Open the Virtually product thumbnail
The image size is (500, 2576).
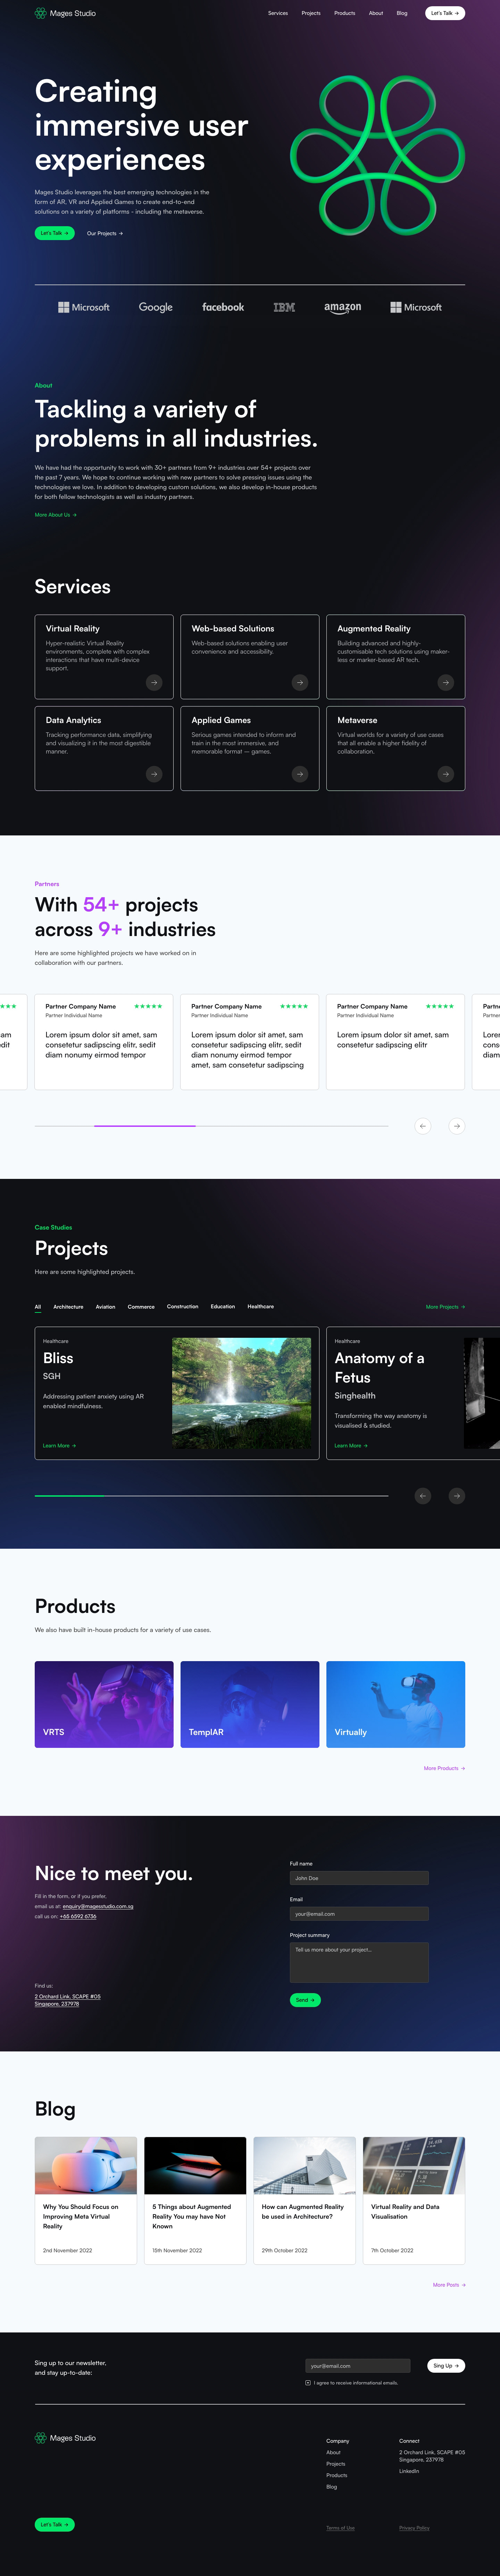point(395,1704)
